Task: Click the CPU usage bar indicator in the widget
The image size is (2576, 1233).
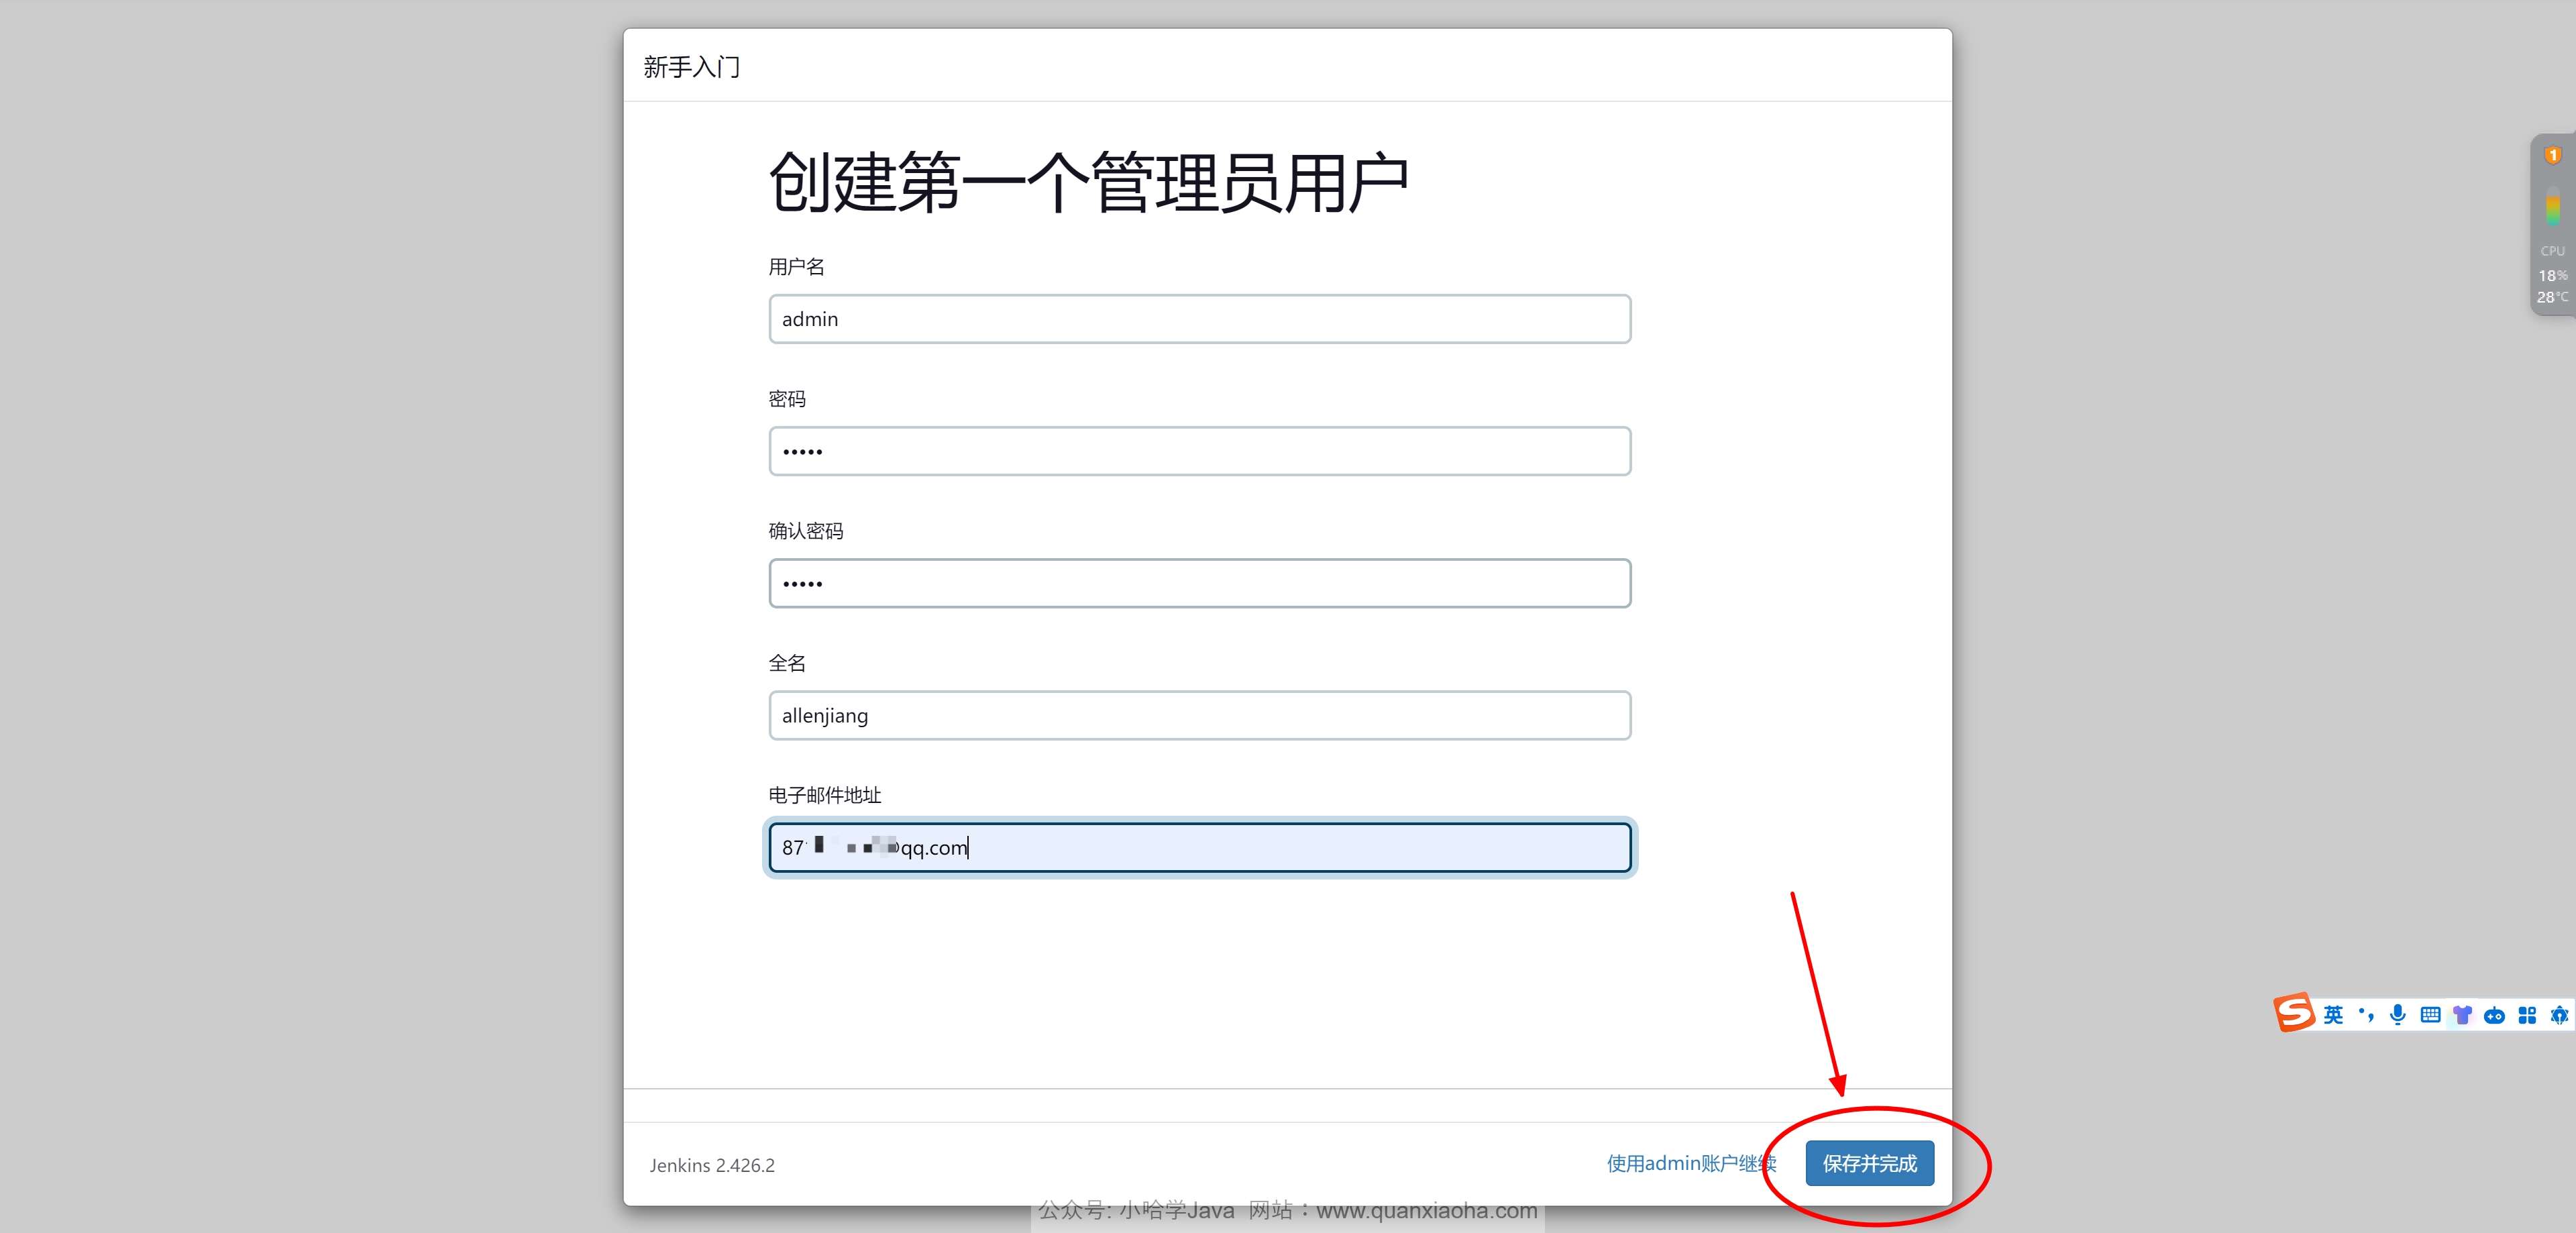Action: tap(2553, 207)
